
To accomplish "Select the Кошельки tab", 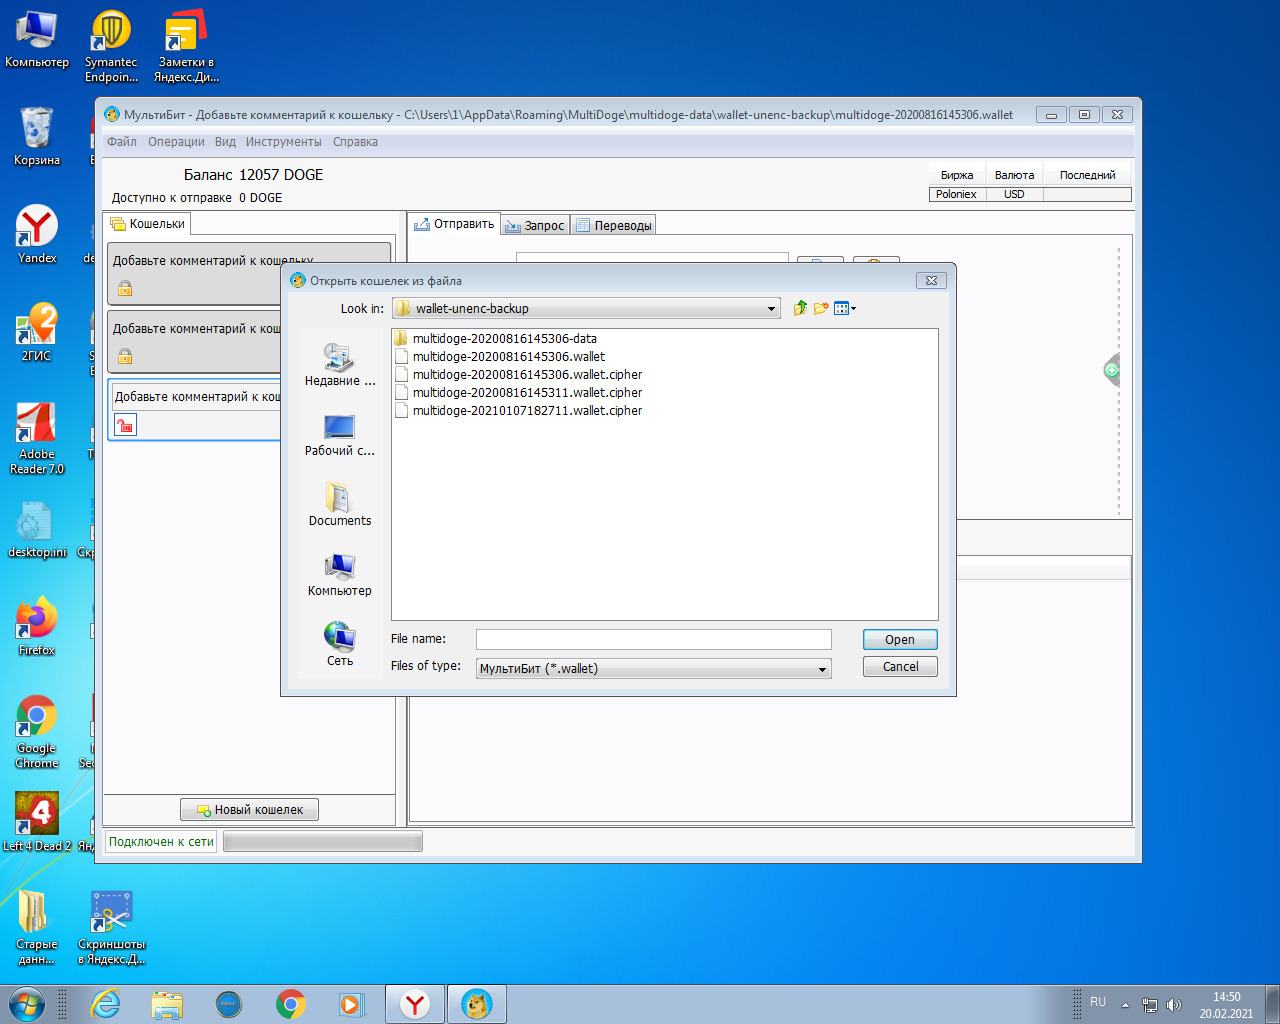I will click(x=147, y=224).
